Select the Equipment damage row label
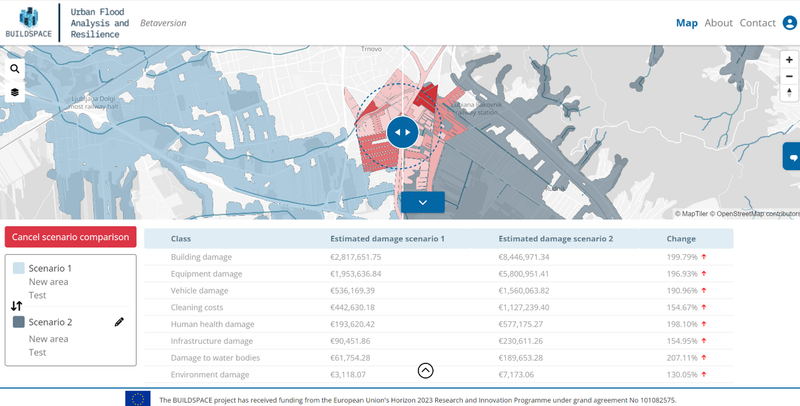This screenshot has width=800, height=406. [x=206, y=274]
